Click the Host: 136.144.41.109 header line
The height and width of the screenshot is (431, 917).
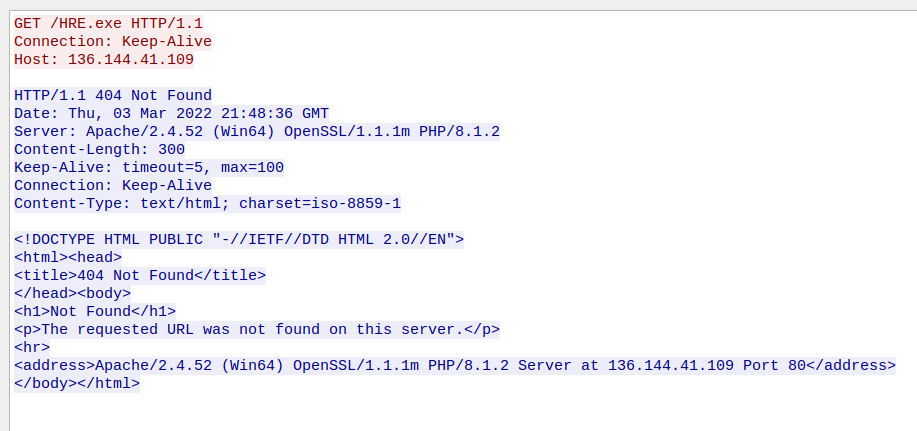point(103,59)
